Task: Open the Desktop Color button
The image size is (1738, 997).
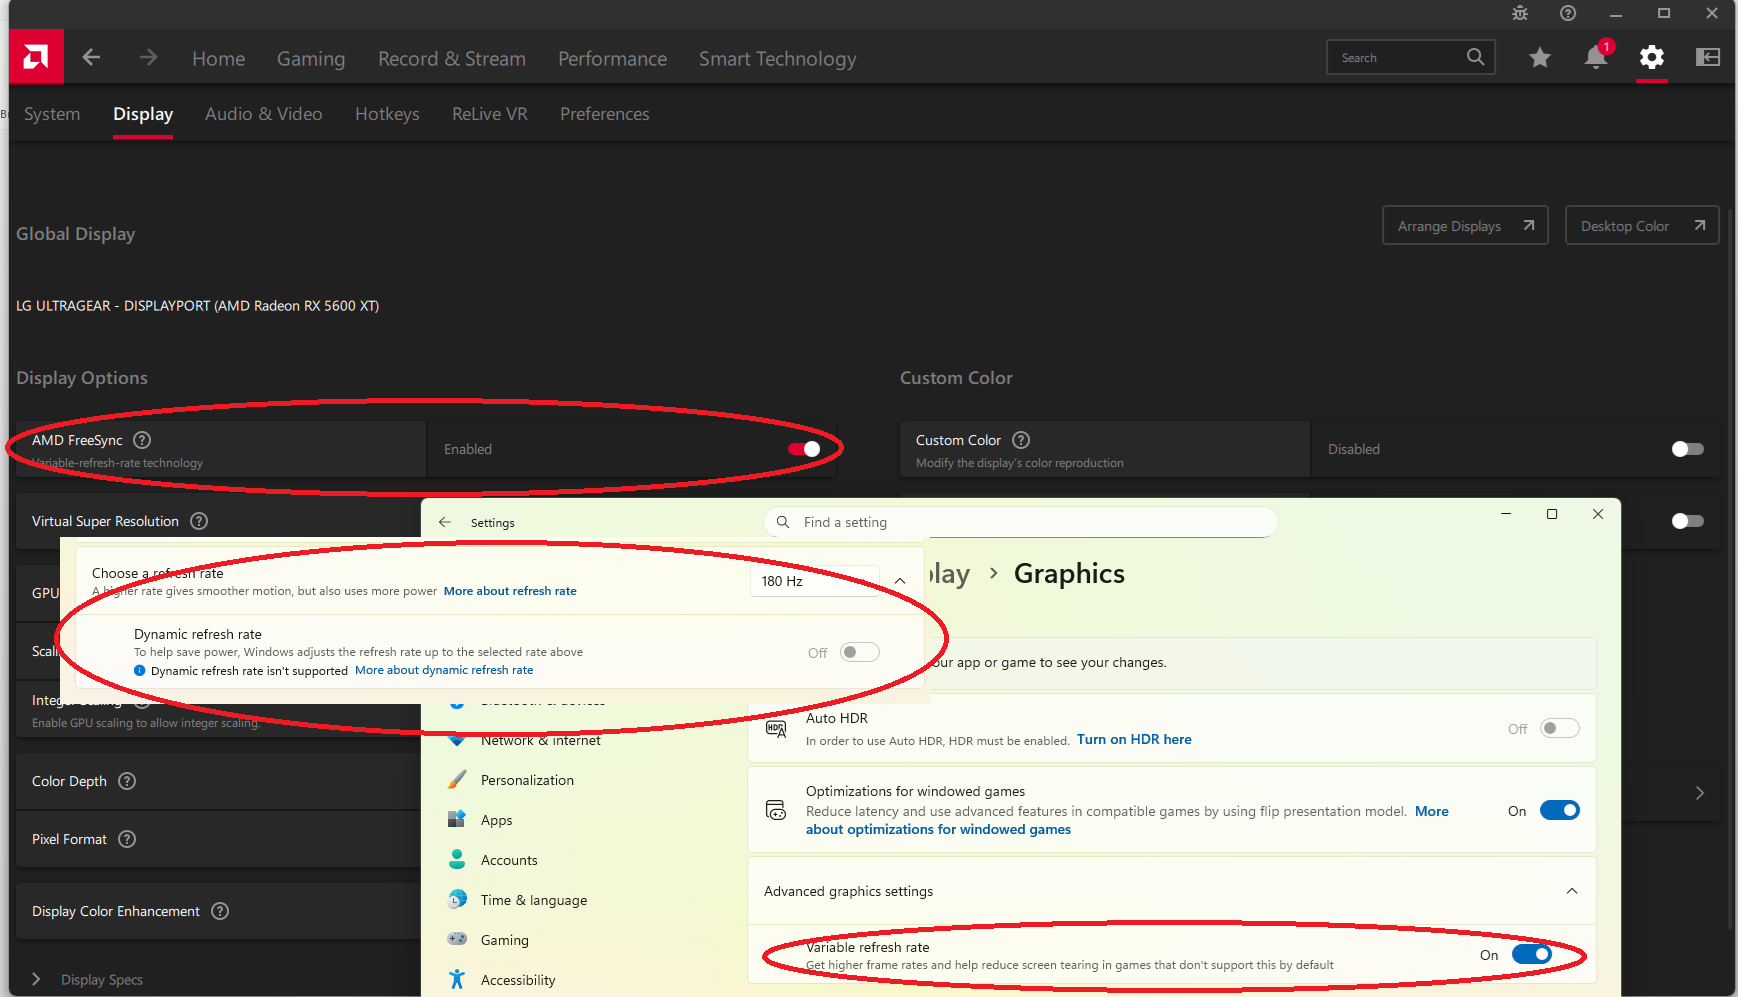Action: 1641,226
